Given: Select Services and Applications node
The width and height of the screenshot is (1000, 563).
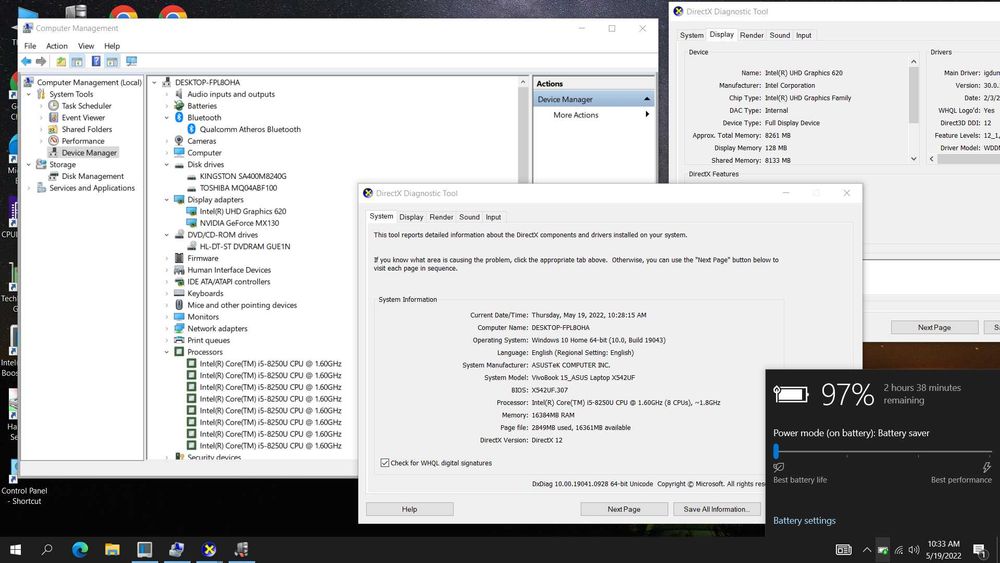Looking at the screenshot, I should (92, 188).
